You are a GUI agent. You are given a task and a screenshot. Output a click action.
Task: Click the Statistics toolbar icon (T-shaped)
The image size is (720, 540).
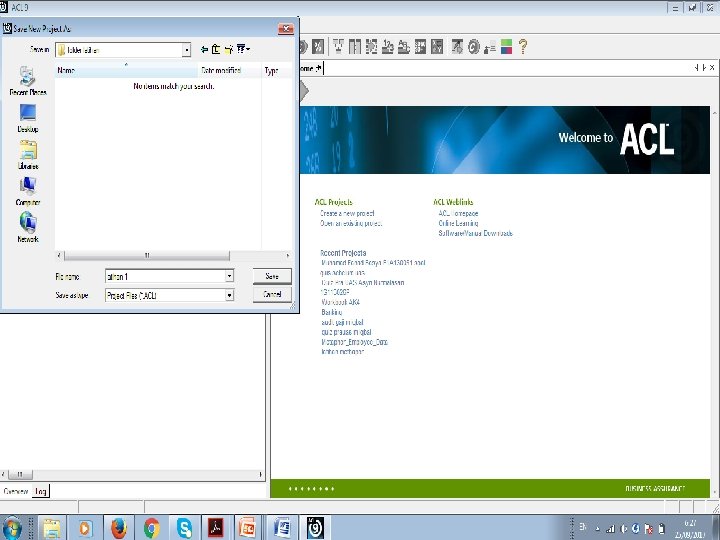[338, 46]
